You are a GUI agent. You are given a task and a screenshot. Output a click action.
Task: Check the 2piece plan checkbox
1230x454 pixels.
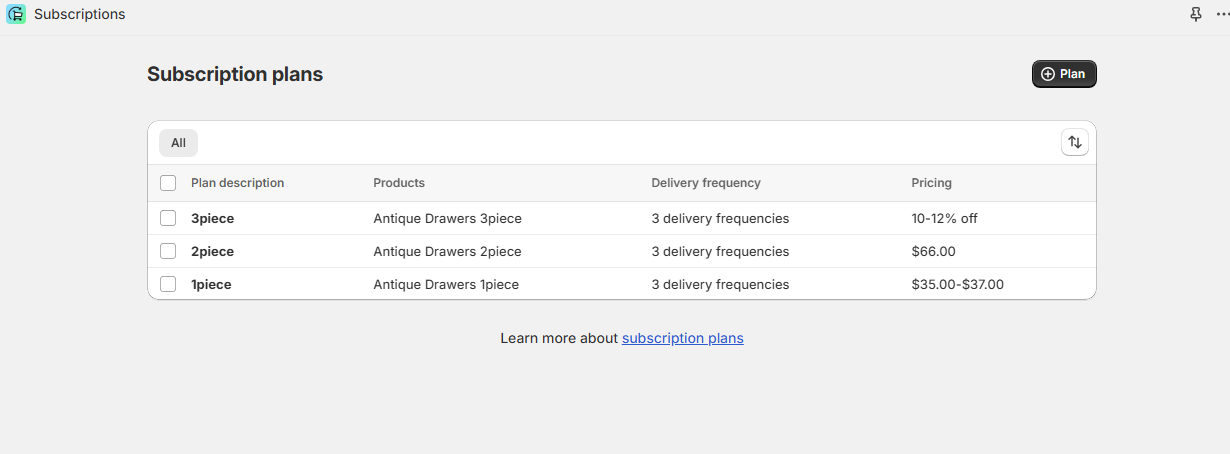[168, 251]
